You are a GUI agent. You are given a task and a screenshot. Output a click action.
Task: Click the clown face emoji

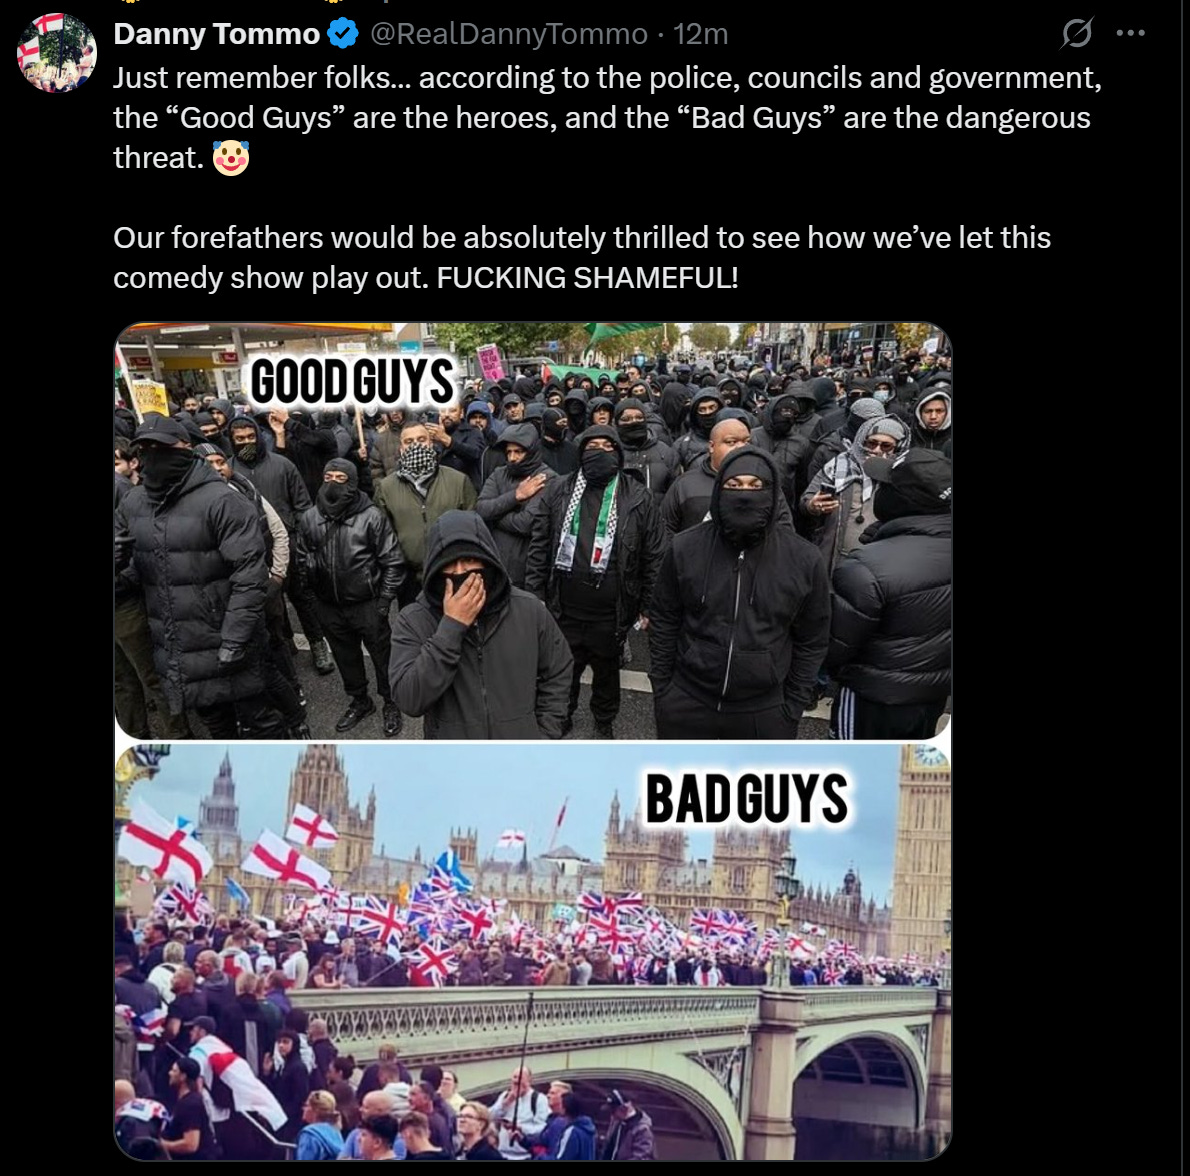point(231,158)
